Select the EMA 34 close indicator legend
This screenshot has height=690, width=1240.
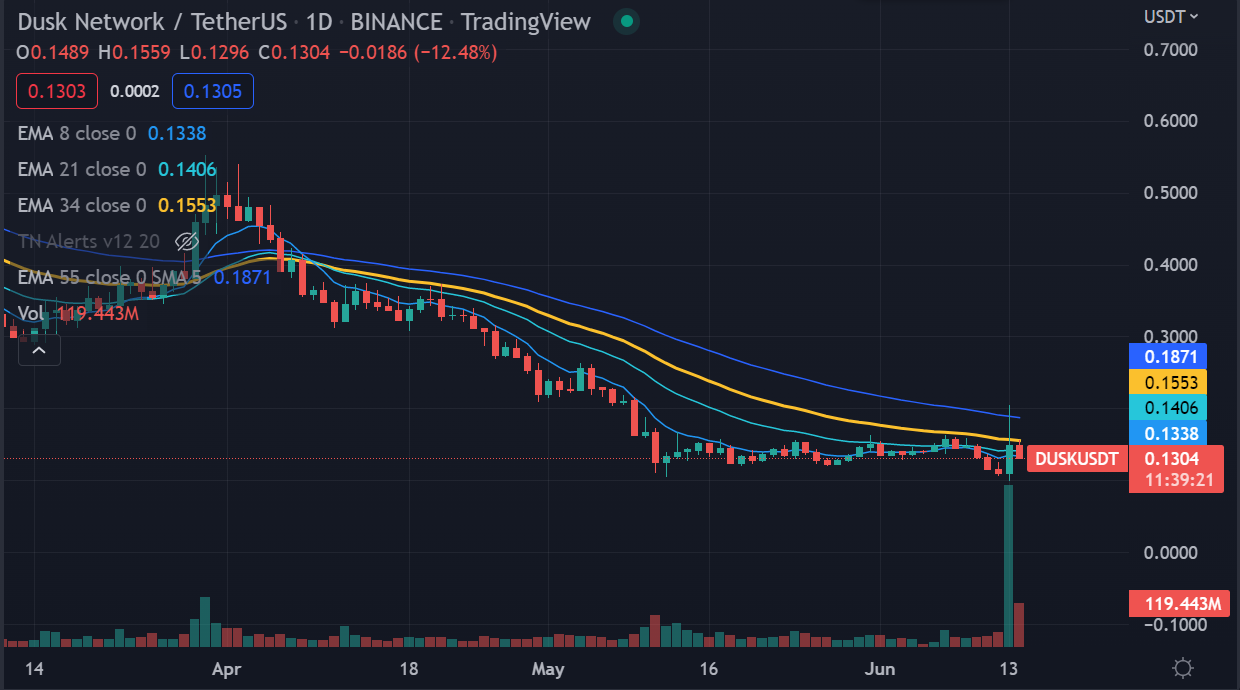coord(117,205)
